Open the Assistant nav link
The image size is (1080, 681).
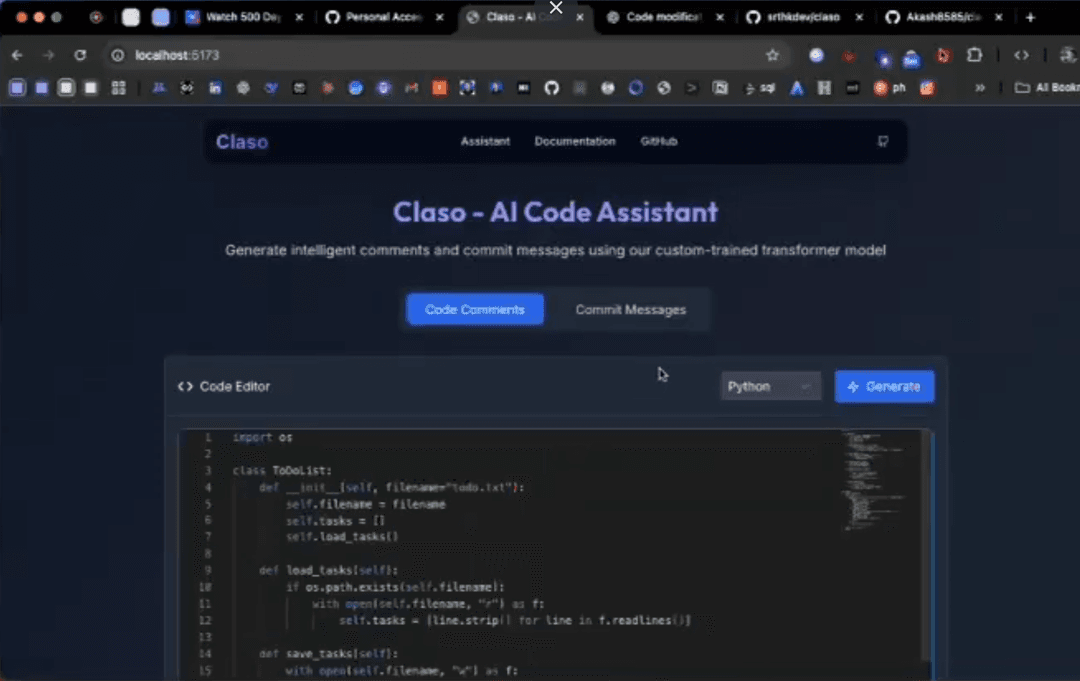click(x=485, y=141)
